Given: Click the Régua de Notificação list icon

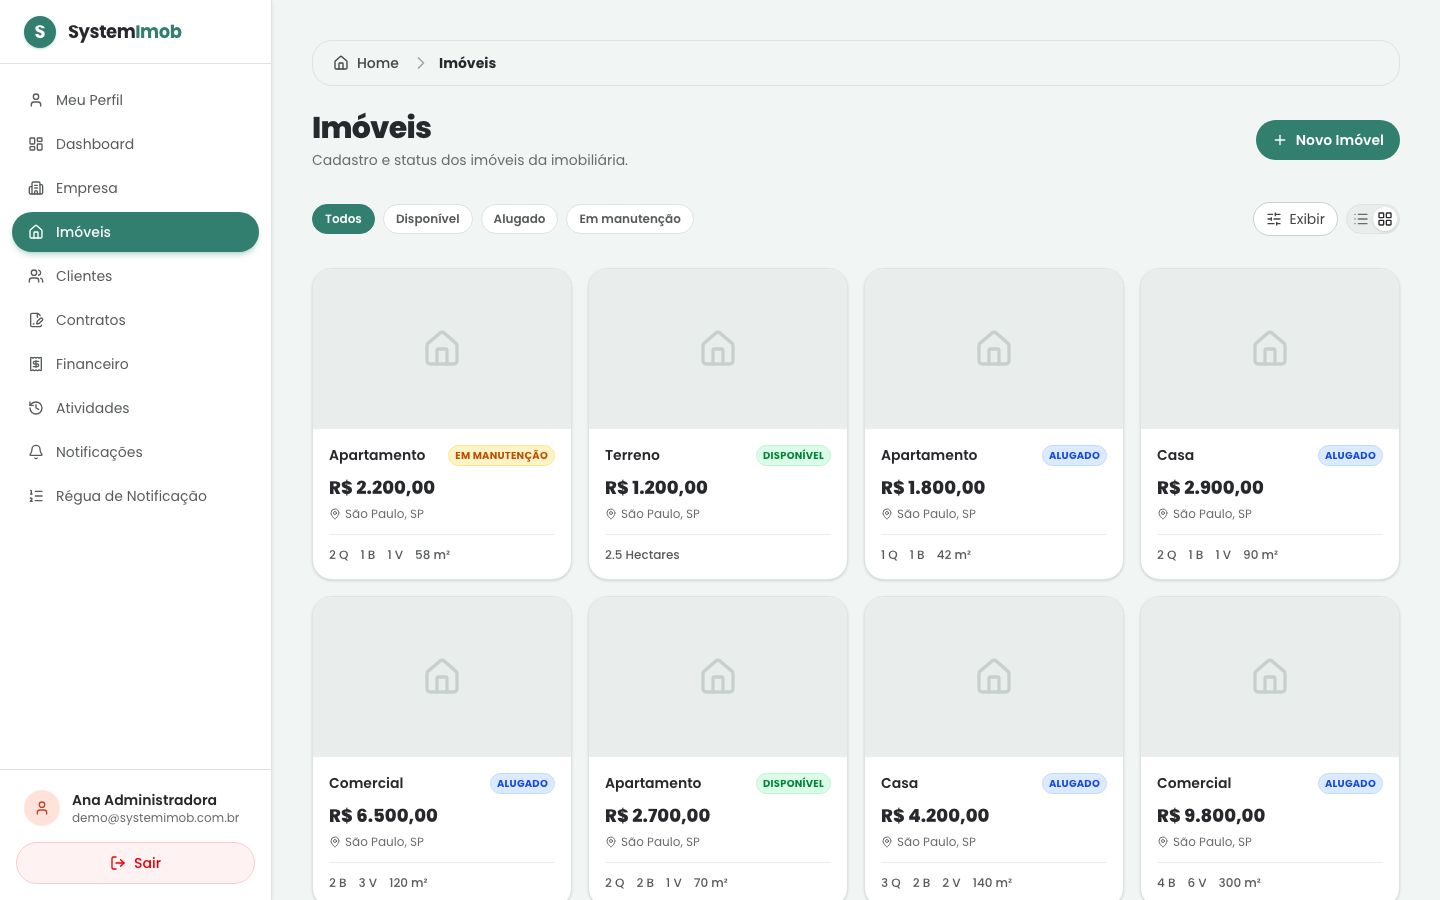Looking at the screenshot, I should 36,496.
